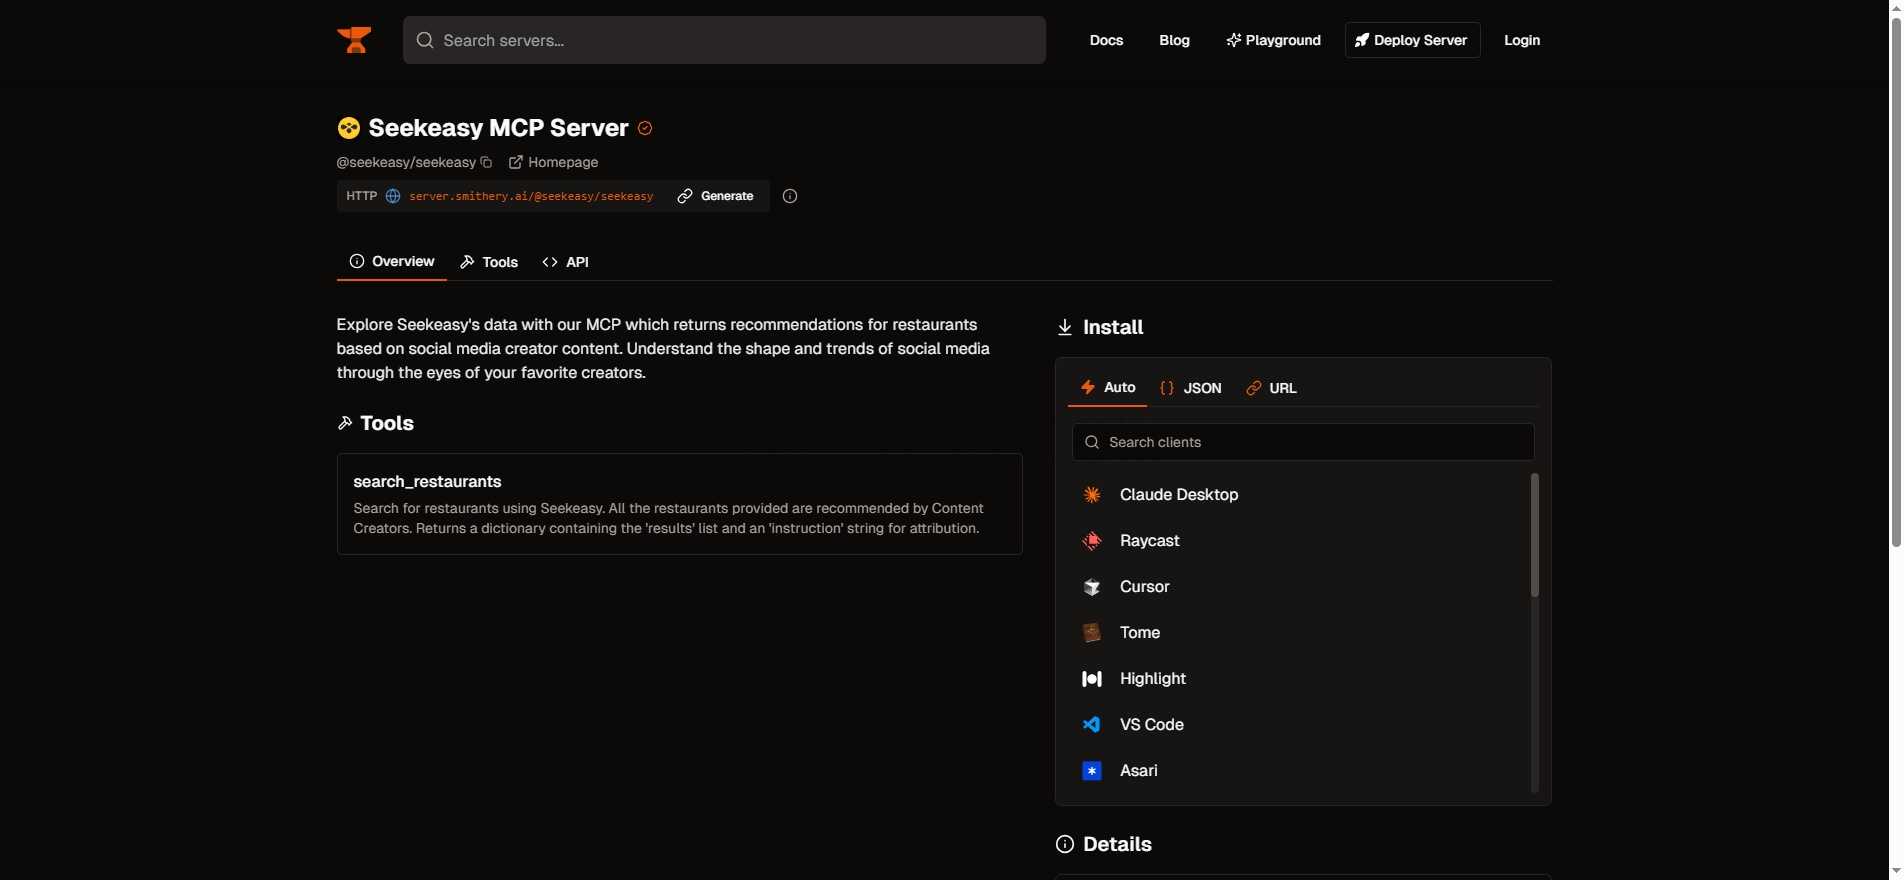Click the verified badge next to server title
1904x880 pixels.
pyautogui.click(x=645, y=128)
